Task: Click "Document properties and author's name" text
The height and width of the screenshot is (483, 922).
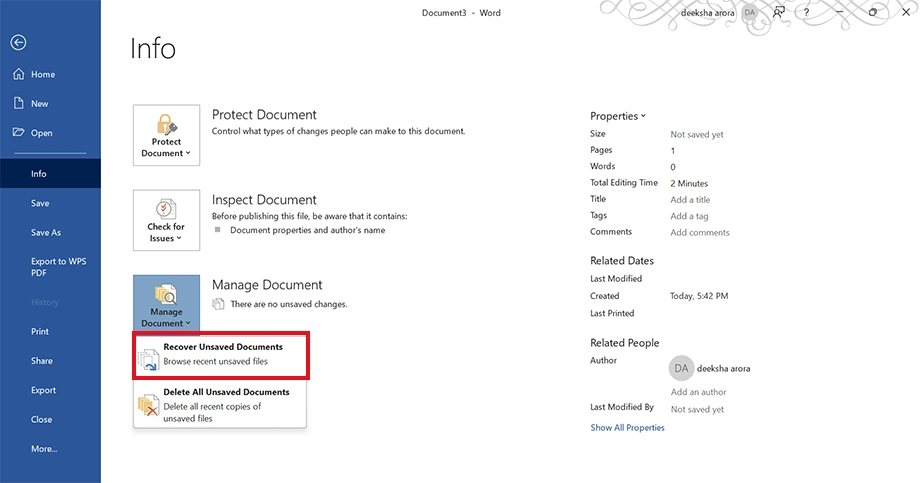Action: [308, 230]
